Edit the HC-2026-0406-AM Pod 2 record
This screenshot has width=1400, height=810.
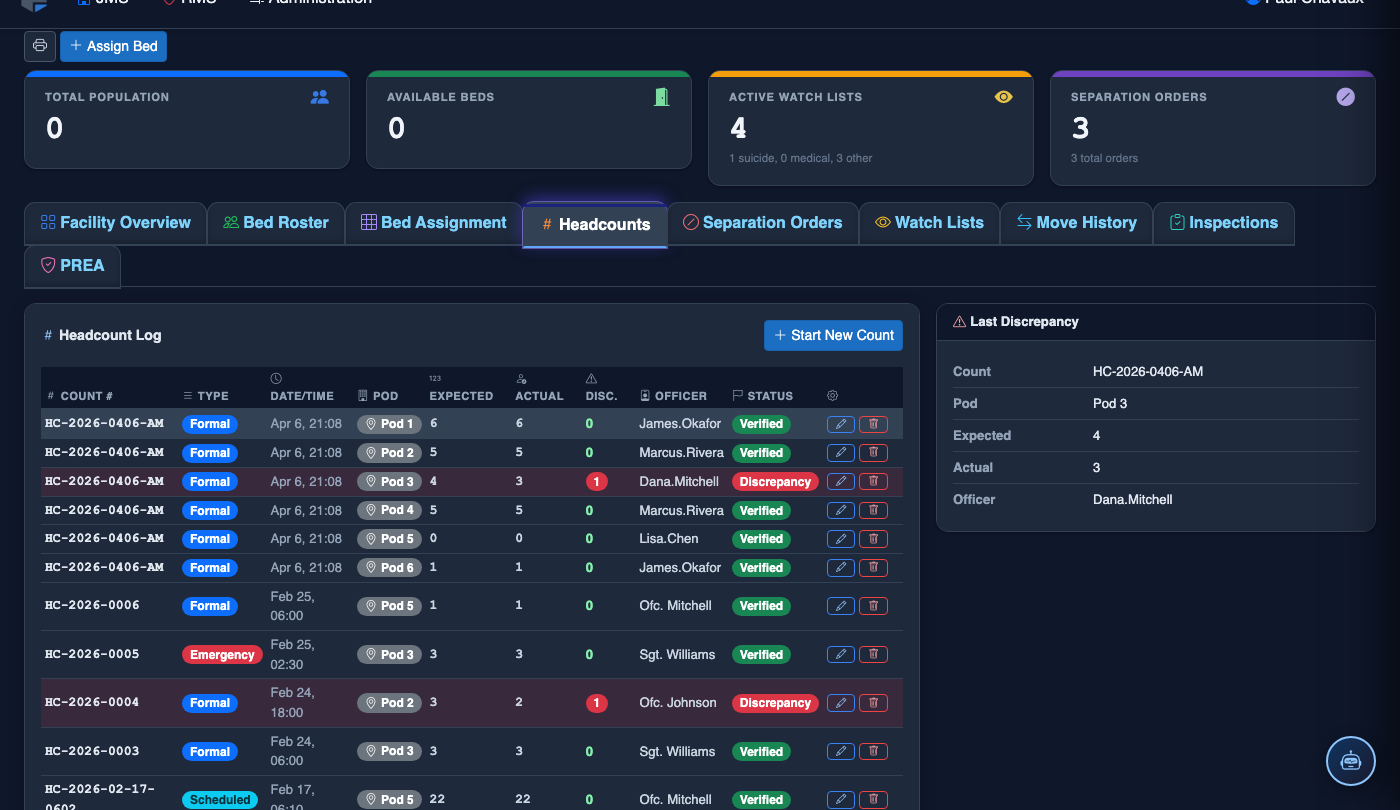point(841,453)
